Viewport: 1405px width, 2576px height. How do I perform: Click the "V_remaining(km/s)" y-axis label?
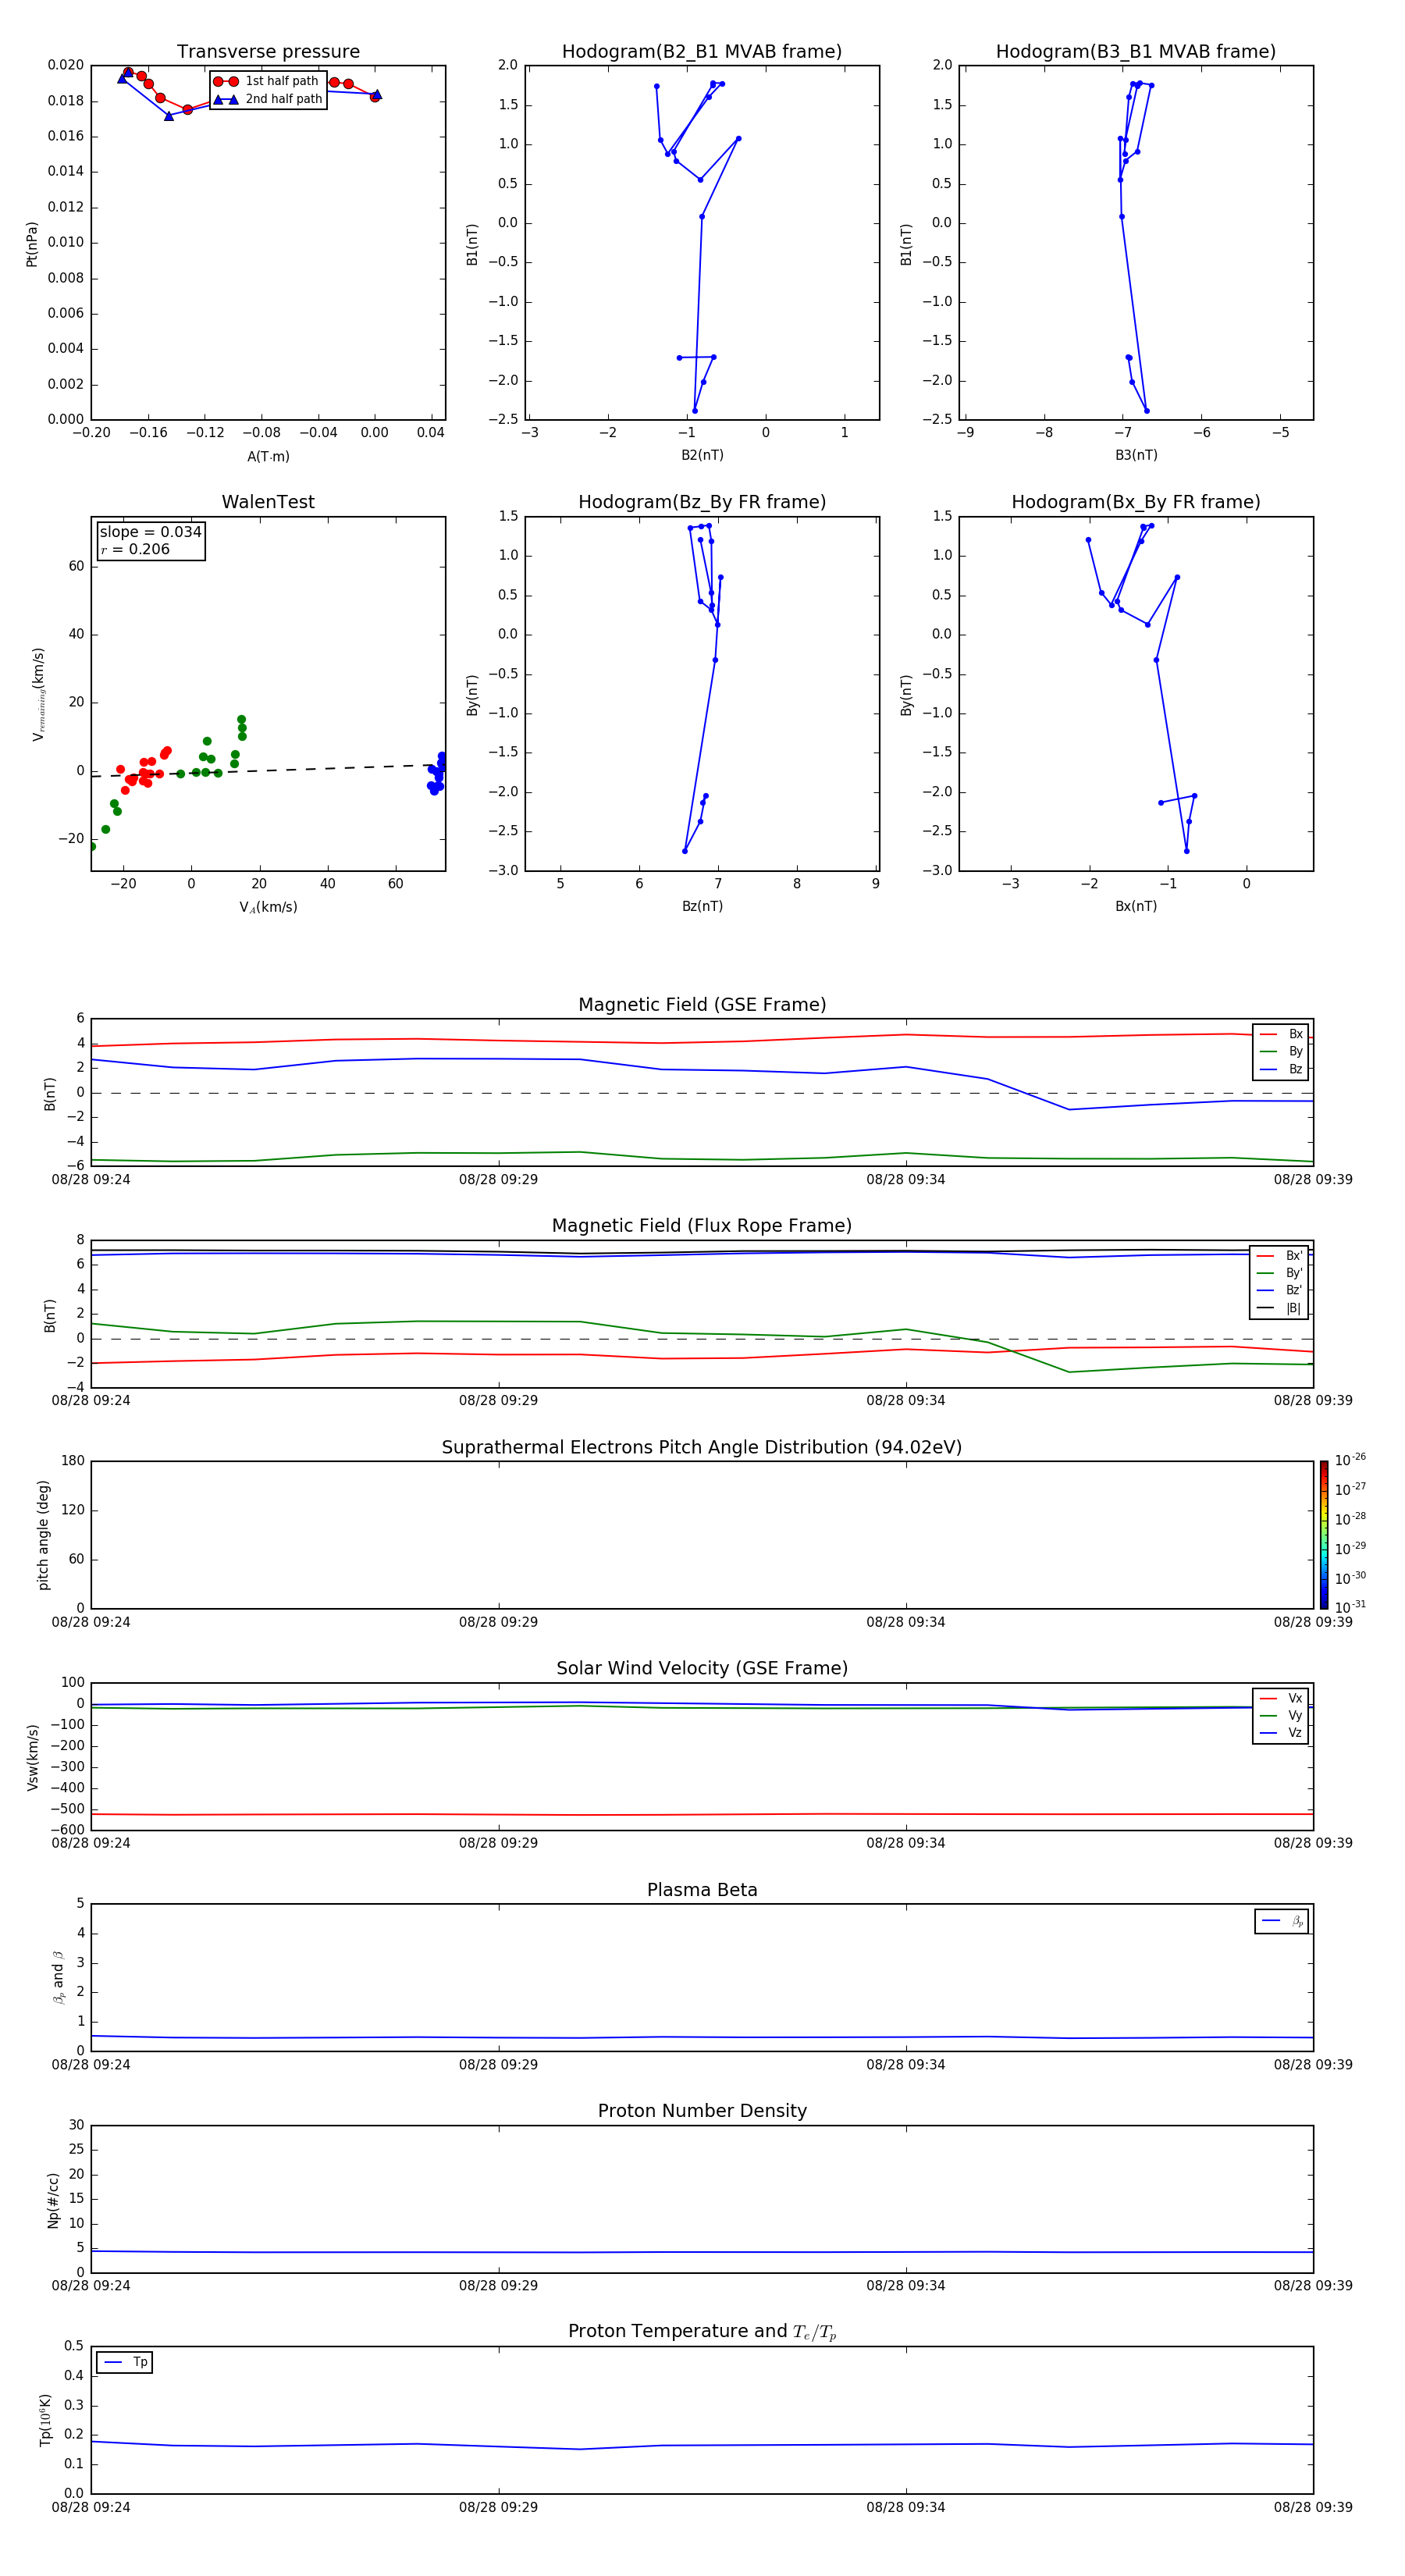pyautogui.click(x=39, y=694)
